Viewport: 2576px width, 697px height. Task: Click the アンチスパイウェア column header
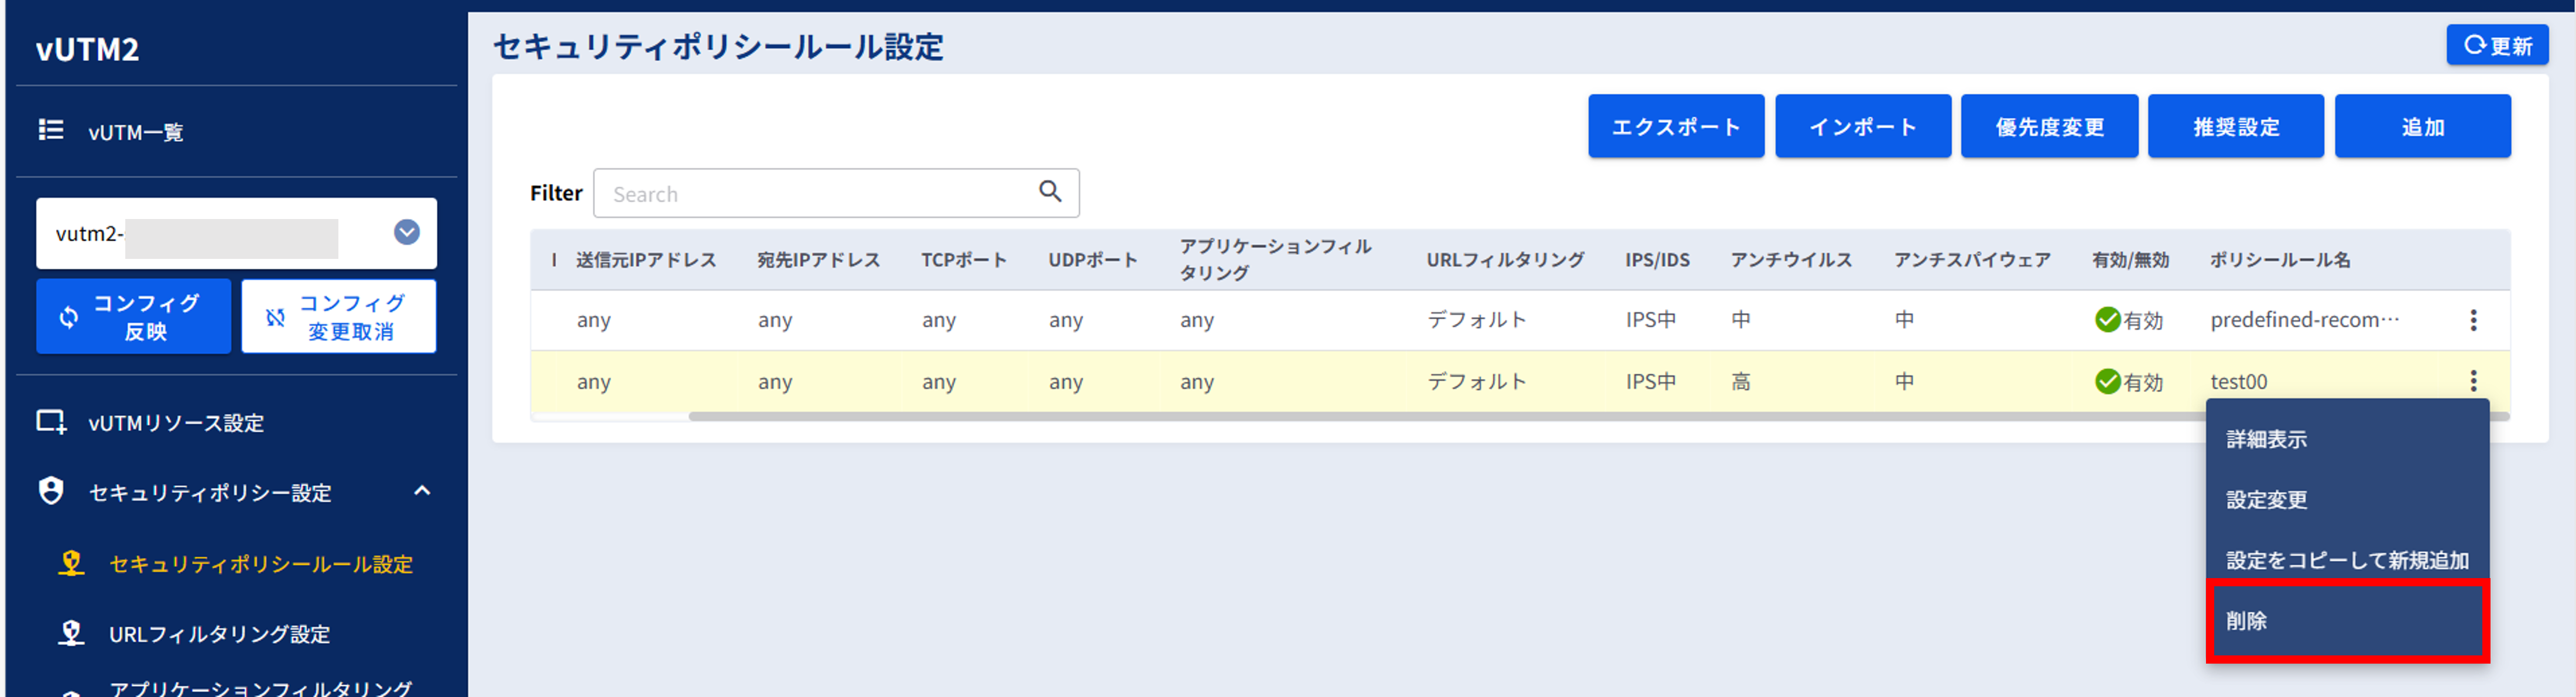tap(1972, 260)
